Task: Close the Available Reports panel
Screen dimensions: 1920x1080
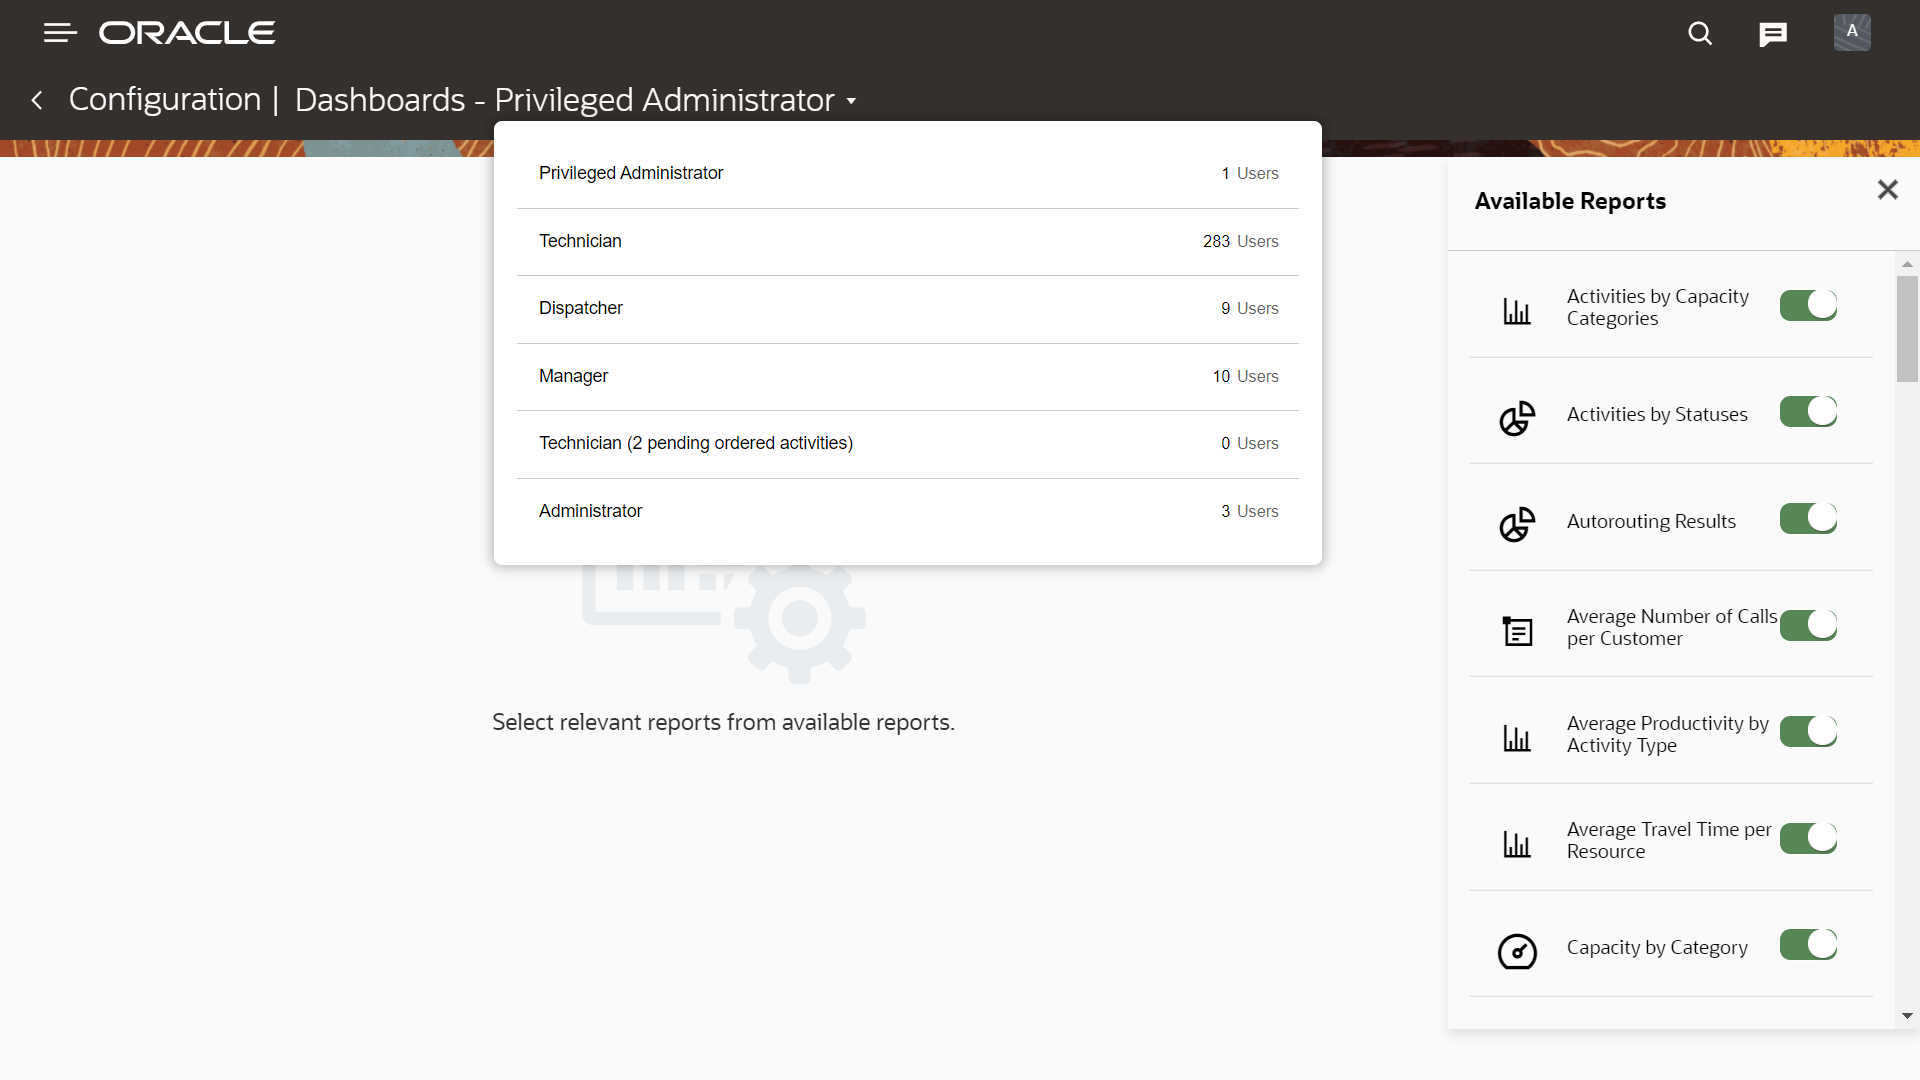Action: click(x=1887, y=190)
